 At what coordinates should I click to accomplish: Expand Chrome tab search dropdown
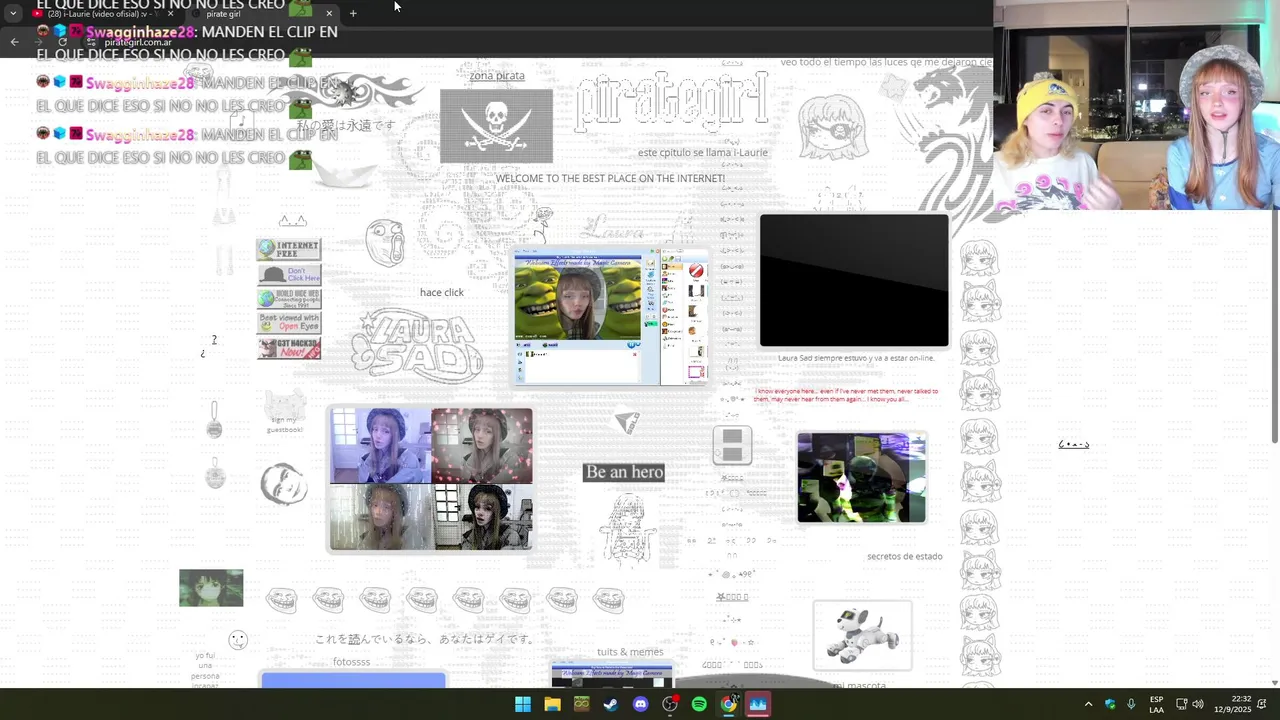click(x=13, y=13)
